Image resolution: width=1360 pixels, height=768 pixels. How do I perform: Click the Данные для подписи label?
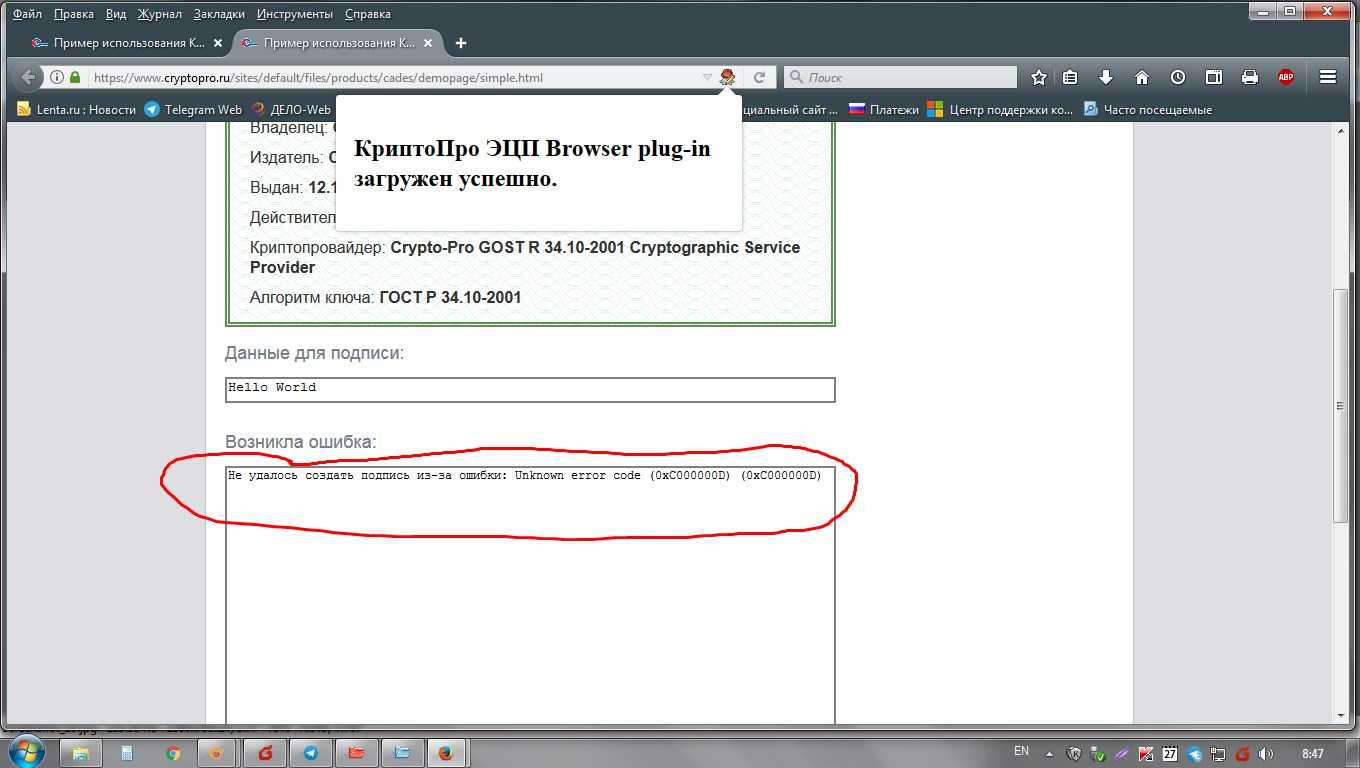(x=315, y=353)
